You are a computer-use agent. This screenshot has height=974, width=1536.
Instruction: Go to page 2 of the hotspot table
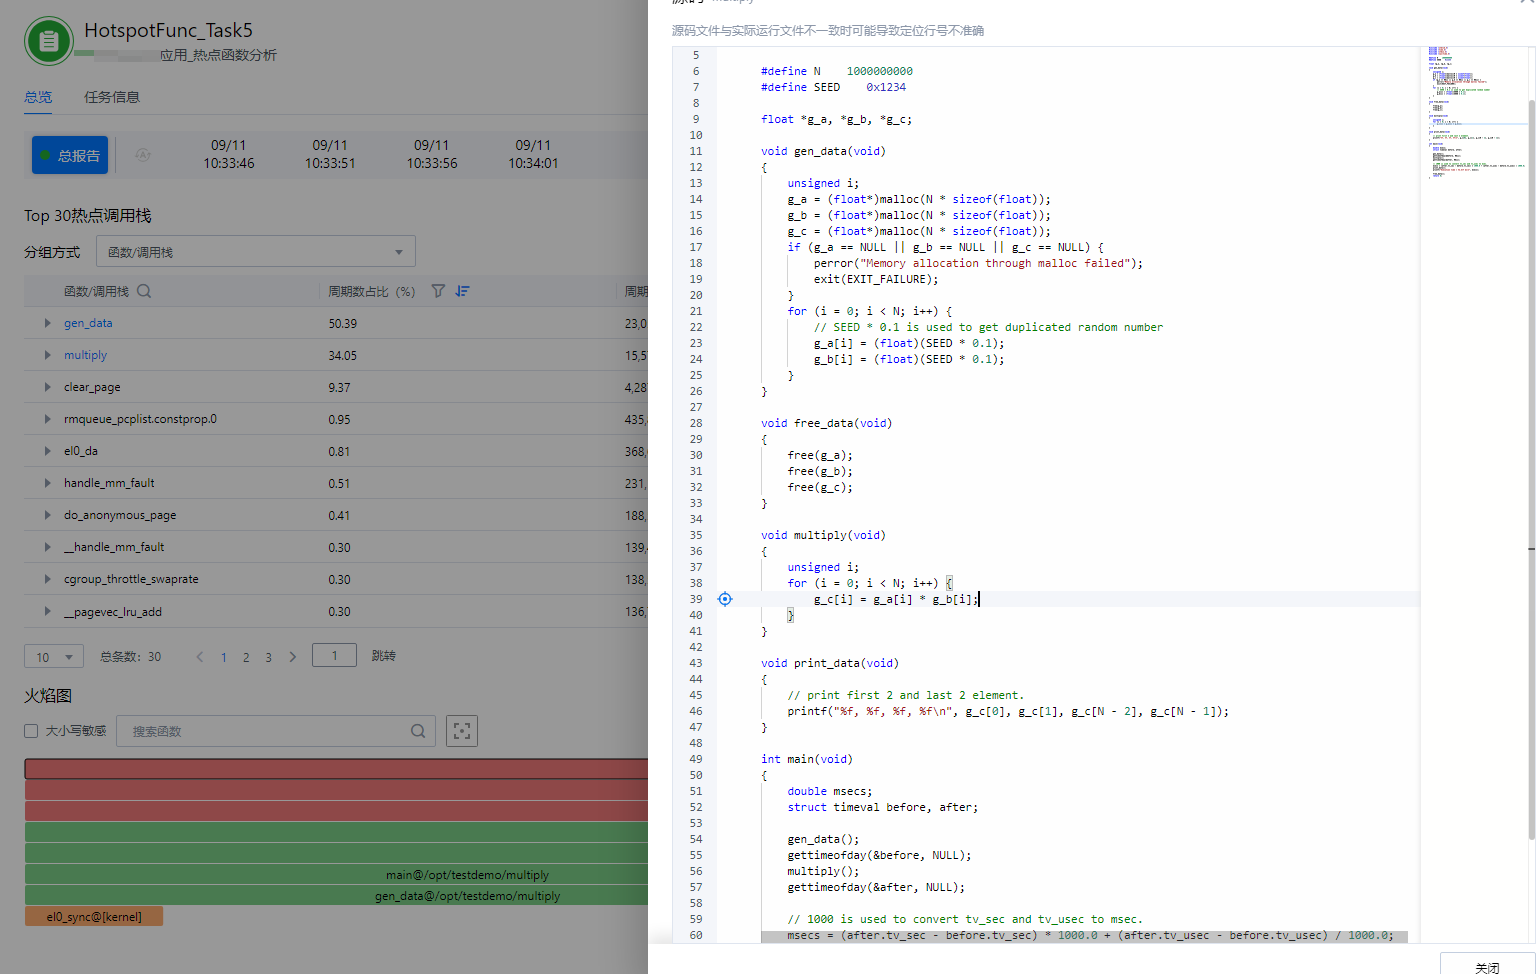[246, 657]
